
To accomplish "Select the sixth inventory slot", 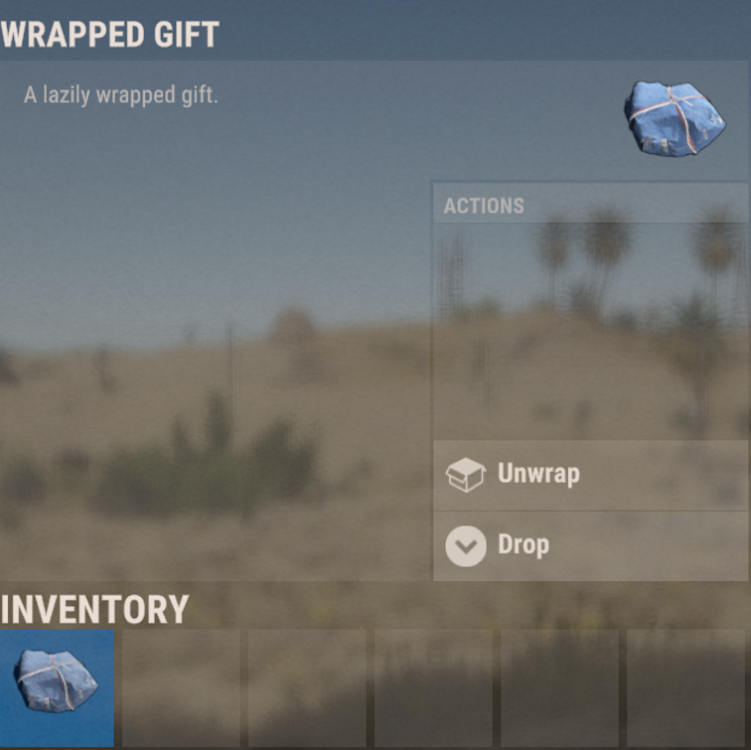I will (686, 688).
